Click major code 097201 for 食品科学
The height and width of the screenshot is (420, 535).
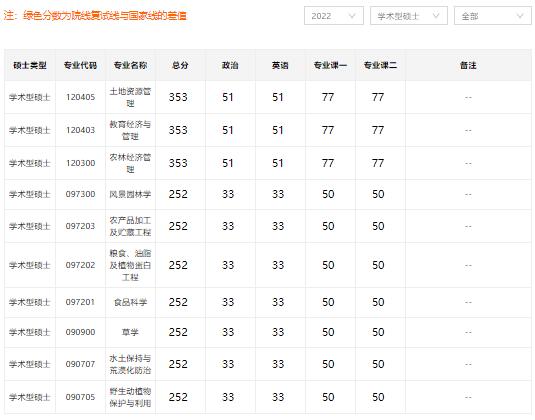[81, 302]
